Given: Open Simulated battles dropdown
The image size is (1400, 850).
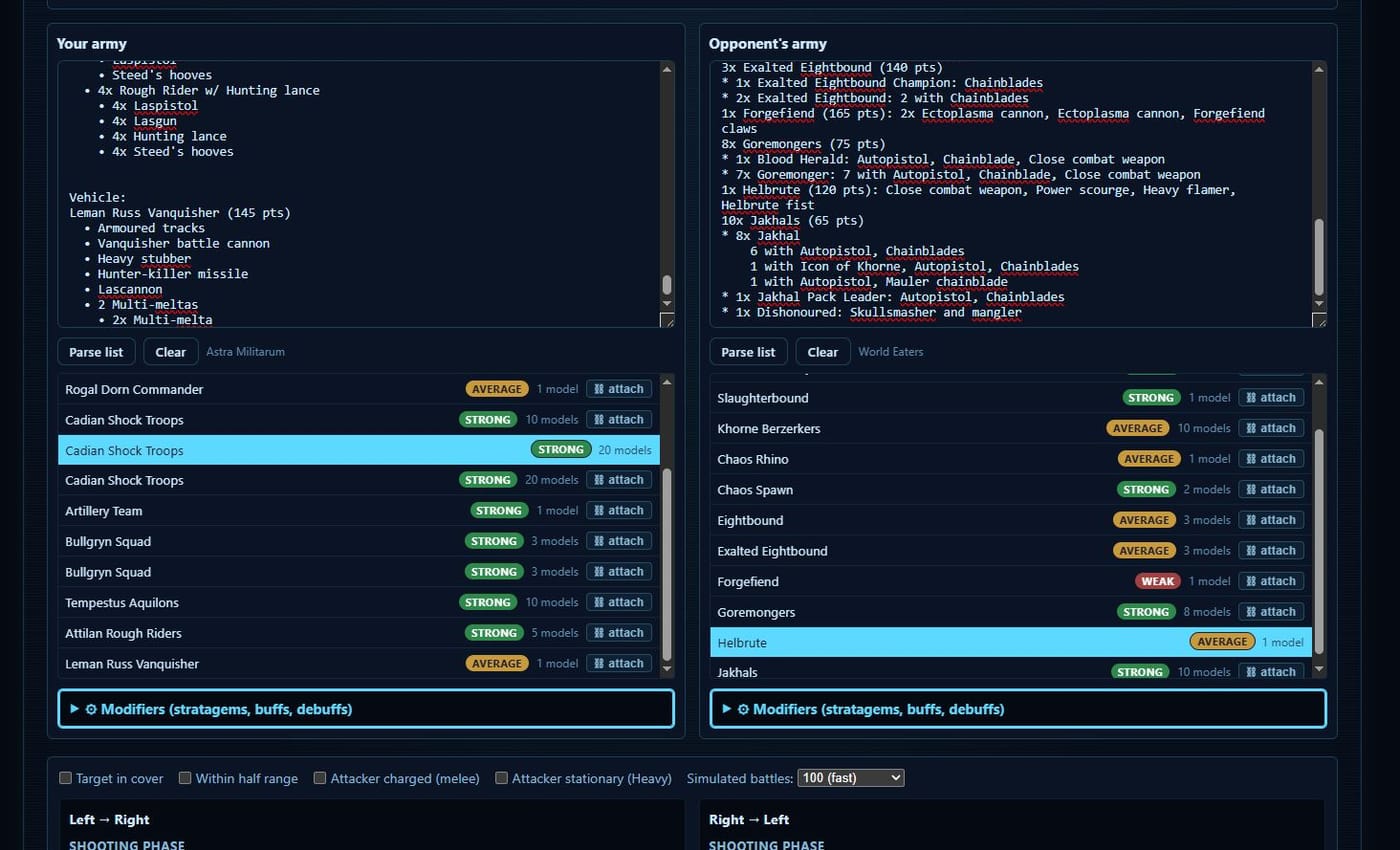Looking at the screenshot, I should pyautogui.click(x=851, y=777).
